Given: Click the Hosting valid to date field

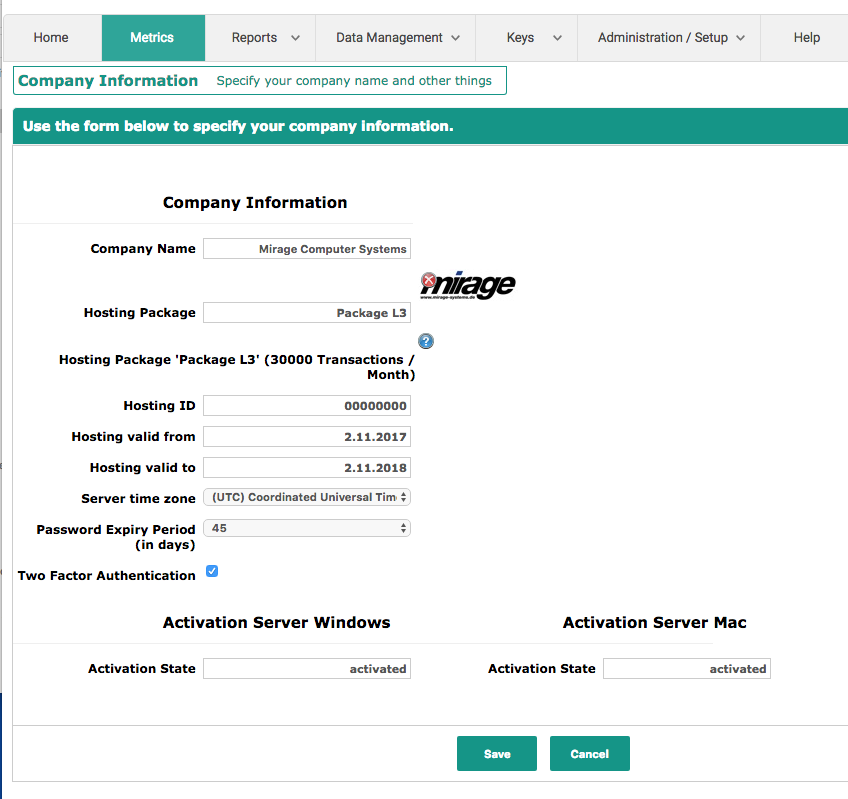Looking at the screenshot, I should point(306,468).
